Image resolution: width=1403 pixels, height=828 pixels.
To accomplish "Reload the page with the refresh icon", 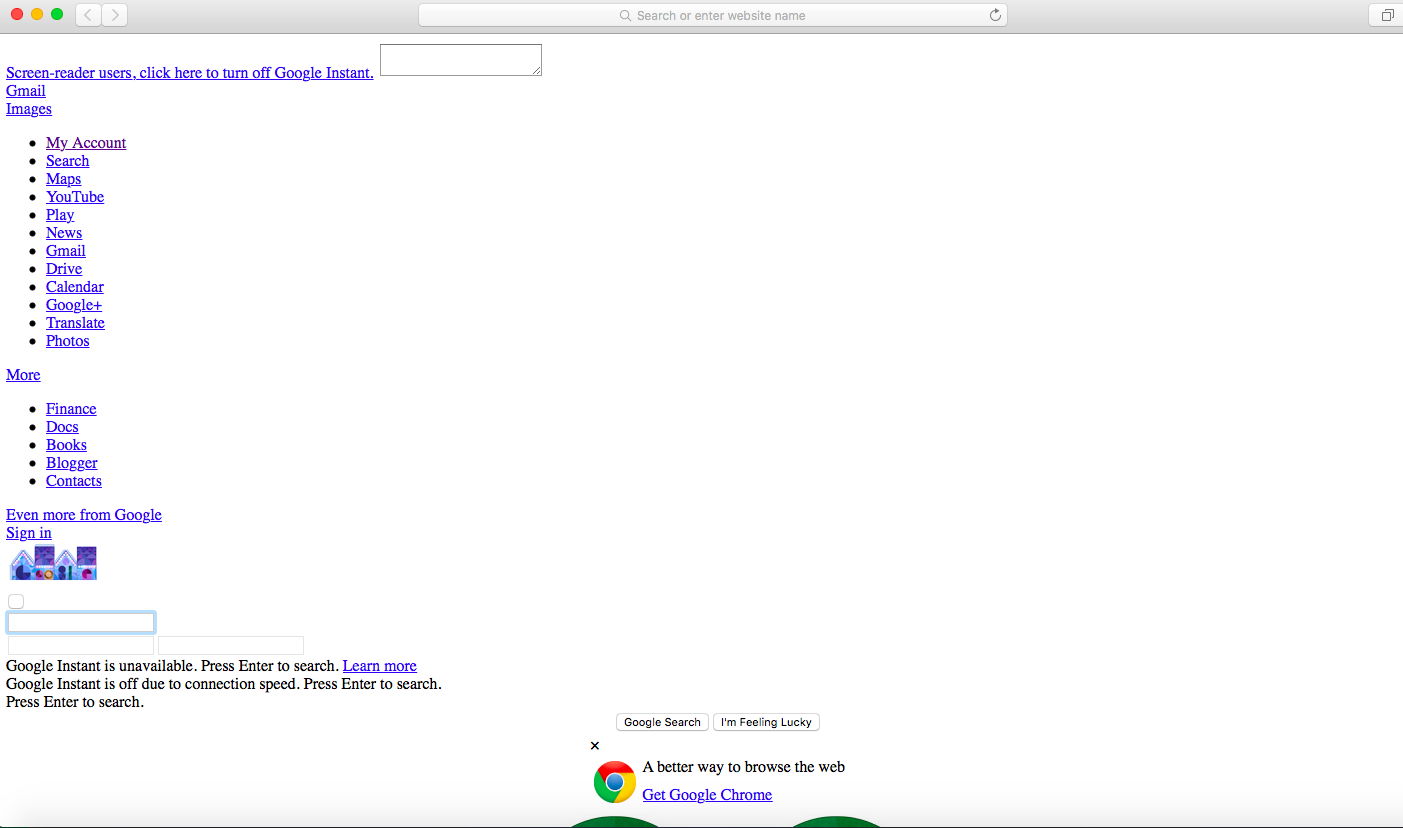I will pos(995,15).
